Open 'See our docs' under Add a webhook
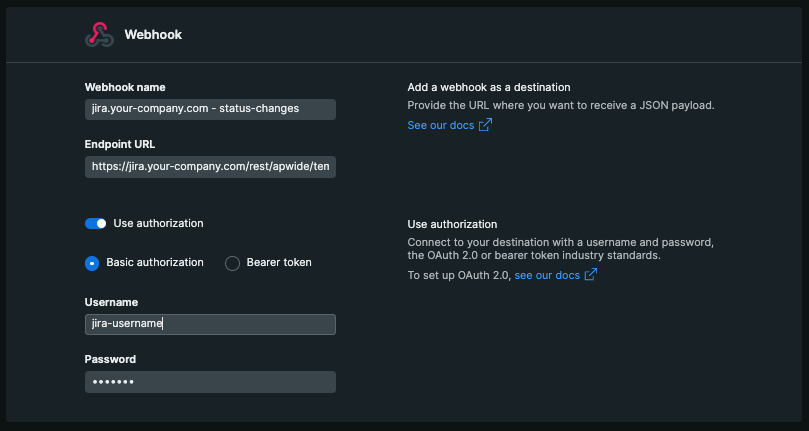Image resolution: width=809 pixels, height=431 pixels. [x=441, y=125]
